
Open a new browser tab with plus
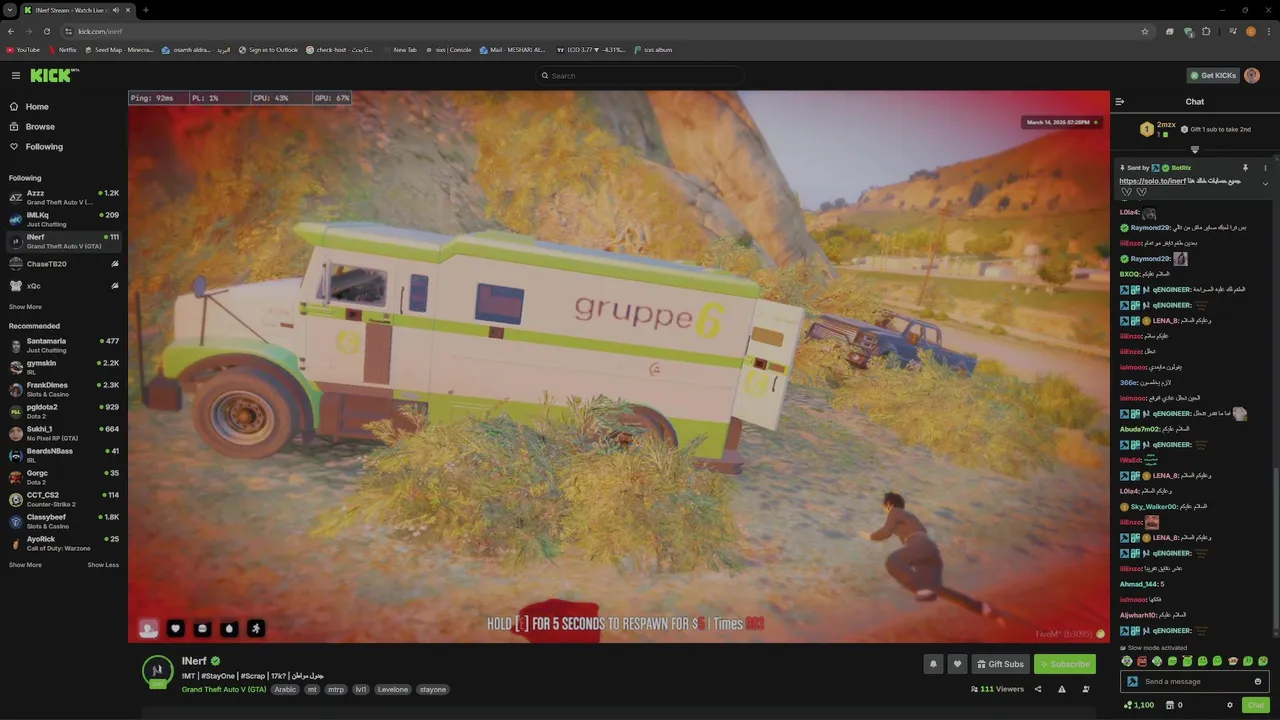[x=146, y=10]
